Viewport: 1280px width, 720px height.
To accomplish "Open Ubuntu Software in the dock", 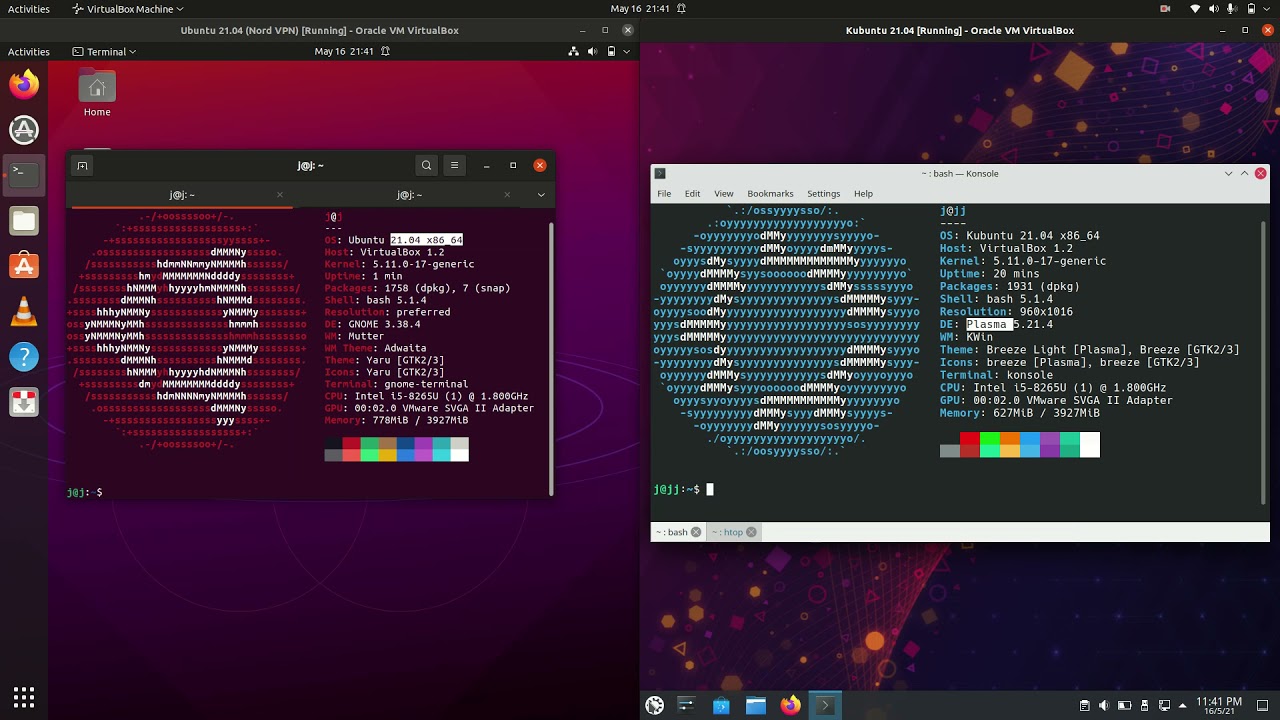I will pyautogui.click(x=24, y=266).
